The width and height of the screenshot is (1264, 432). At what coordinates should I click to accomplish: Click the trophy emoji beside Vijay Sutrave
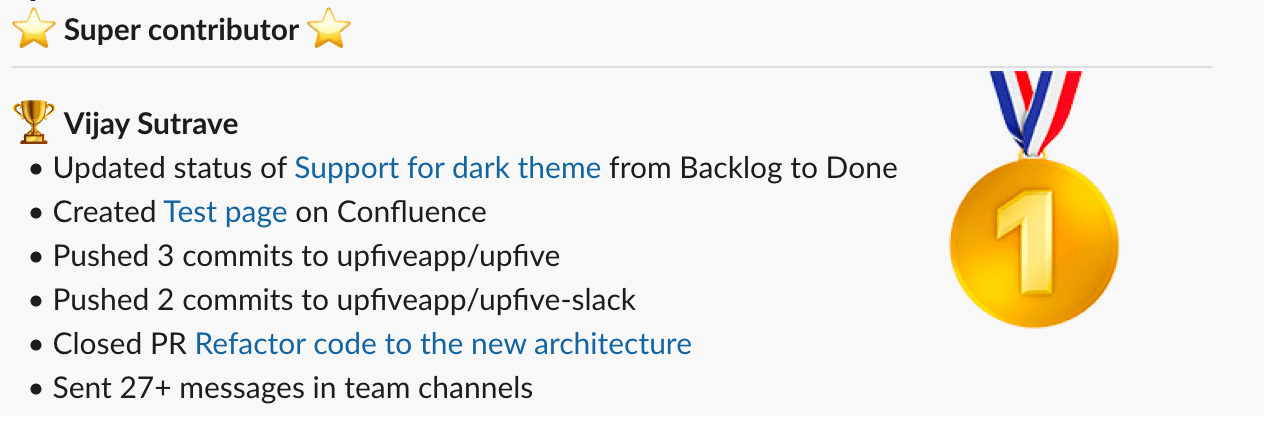(x=34, y=122)
